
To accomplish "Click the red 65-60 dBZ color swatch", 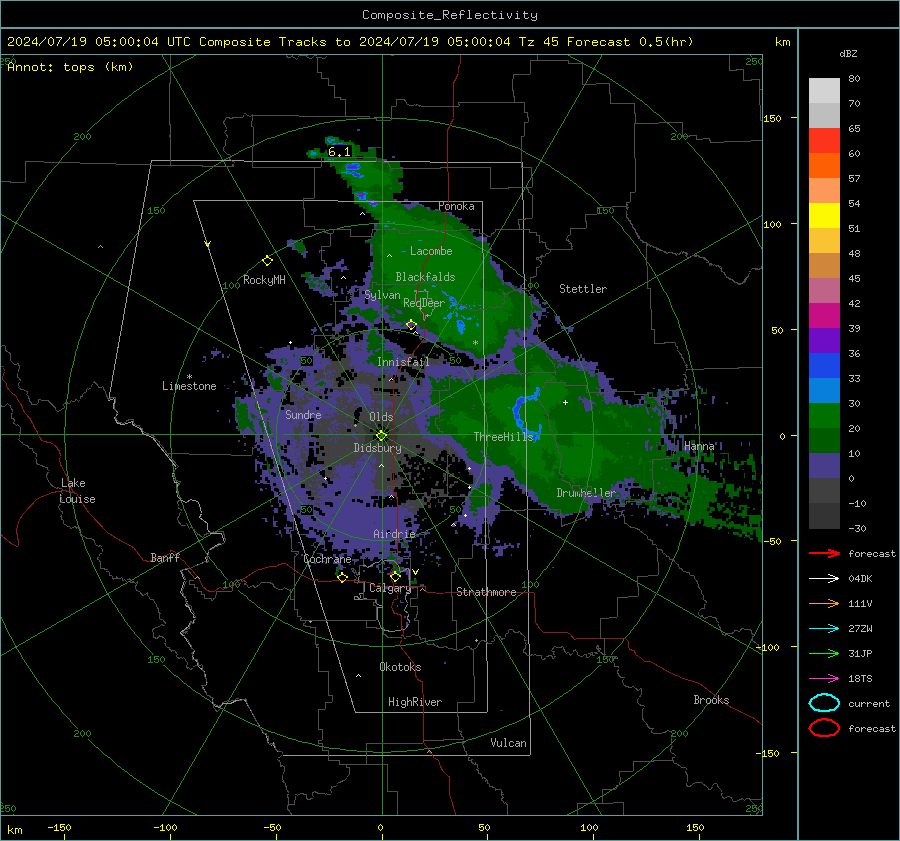I will [824, 141].
